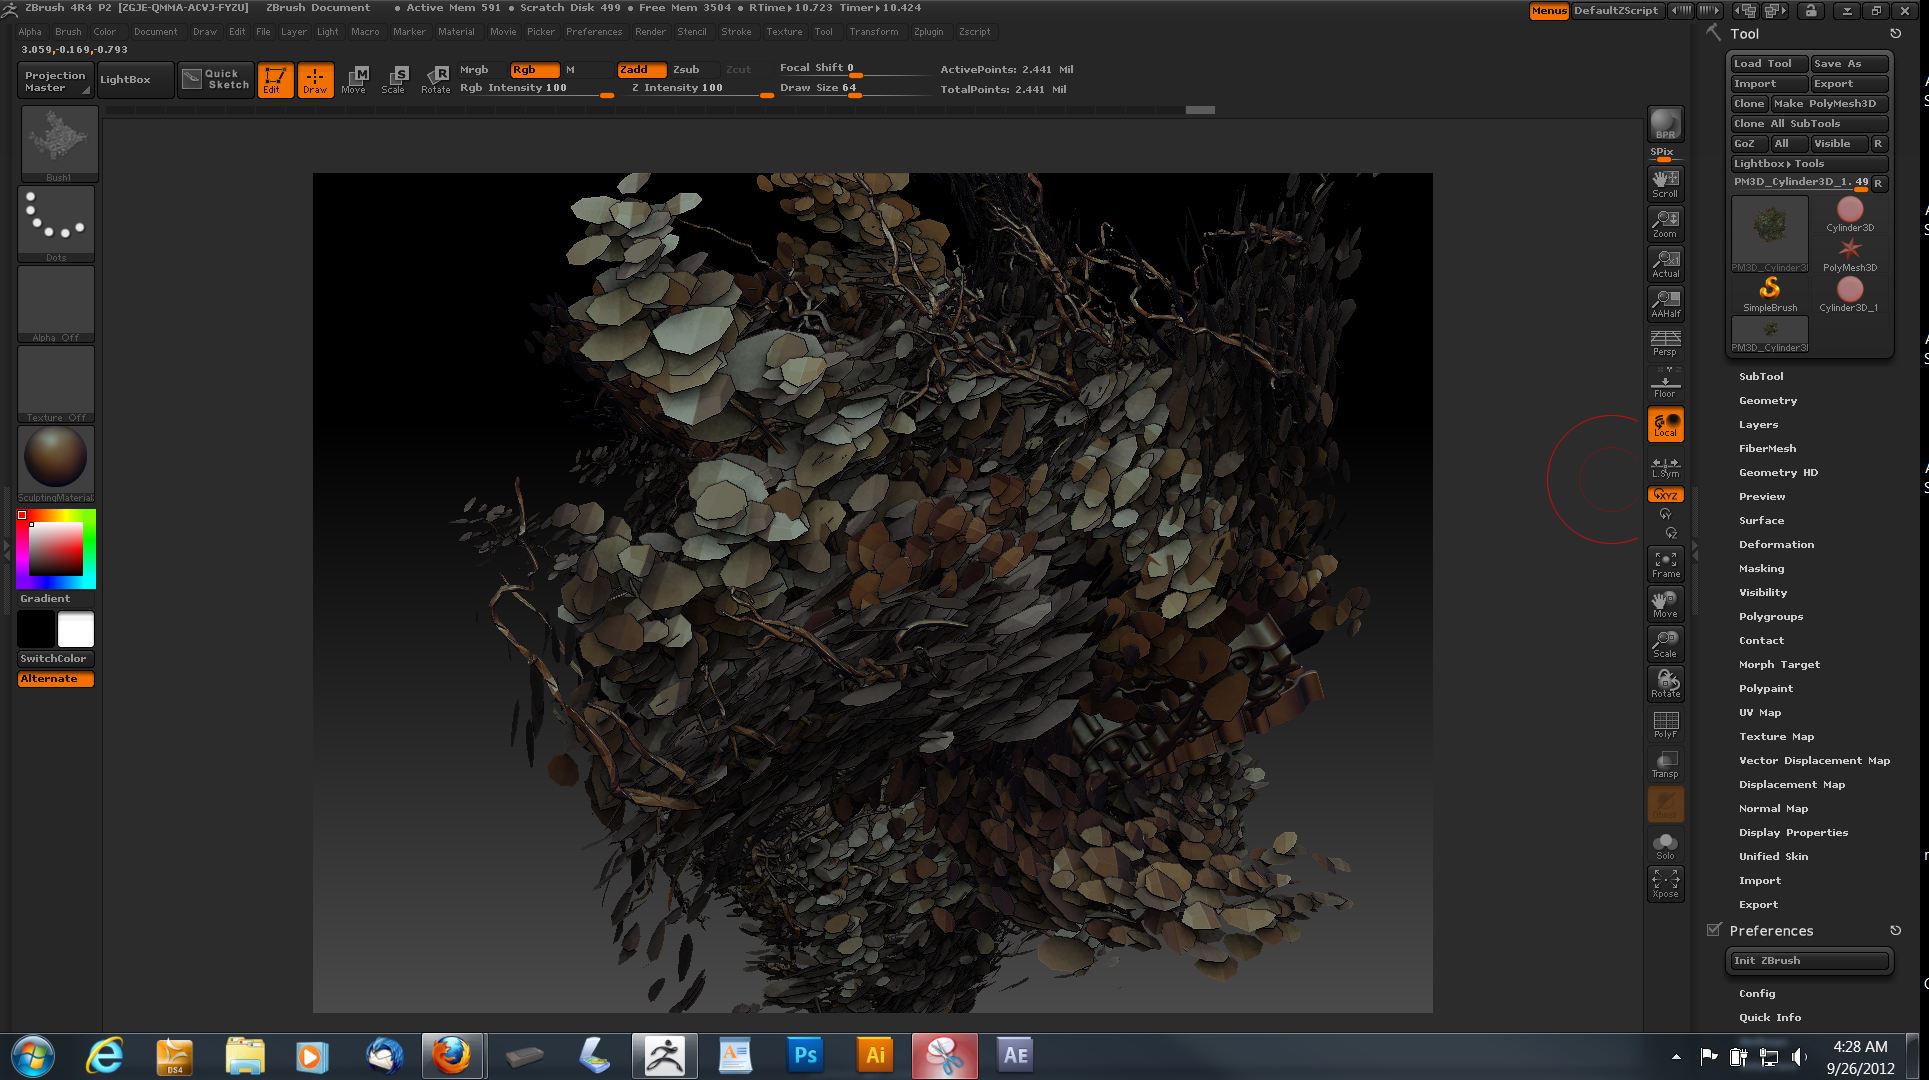
Task: Click the Xpose icon
Action: tap(1665, 883)
